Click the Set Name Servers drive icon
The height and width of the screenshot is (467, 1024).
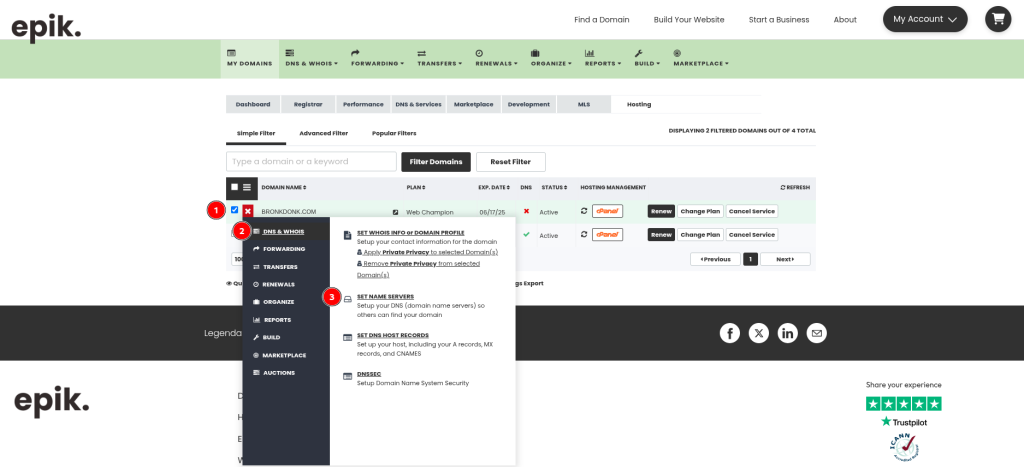348,298
